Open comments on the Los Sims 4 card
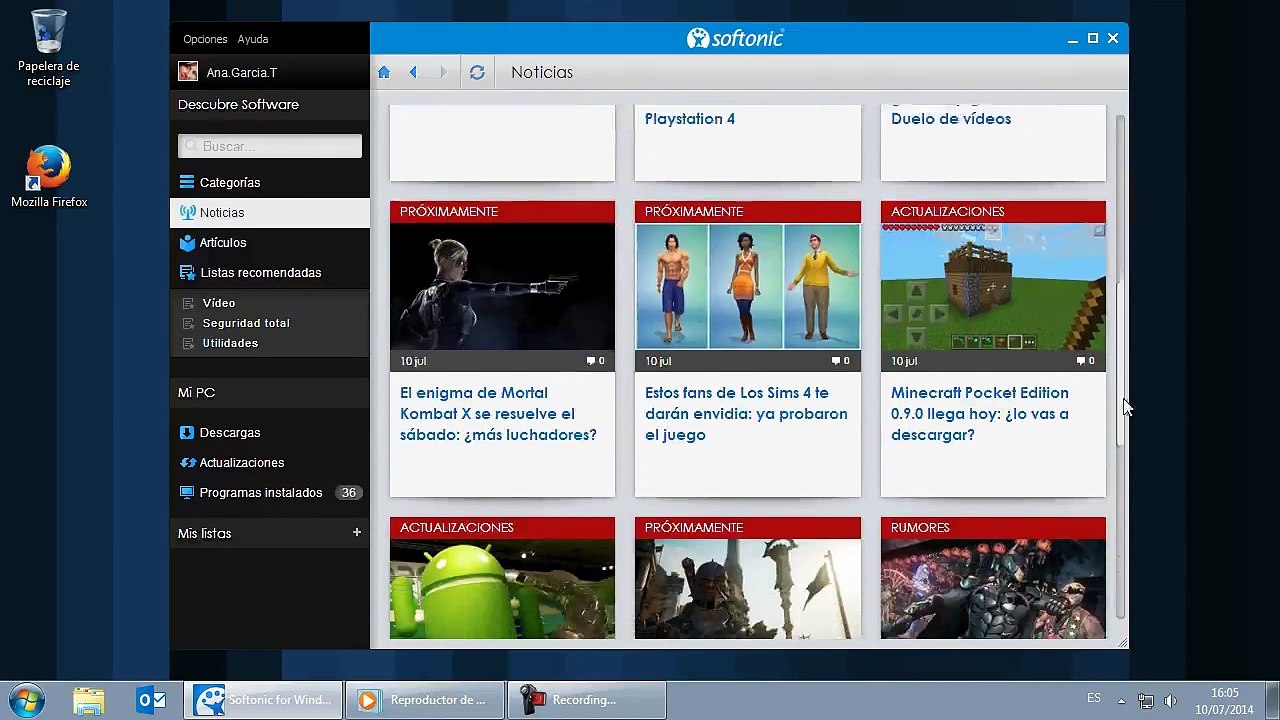 (840, 361)
